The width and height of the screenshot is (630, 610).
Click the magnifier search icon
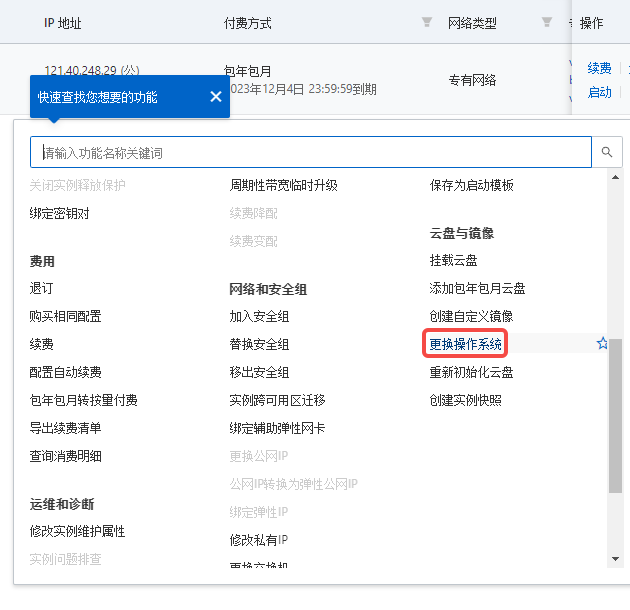[606, 153]
